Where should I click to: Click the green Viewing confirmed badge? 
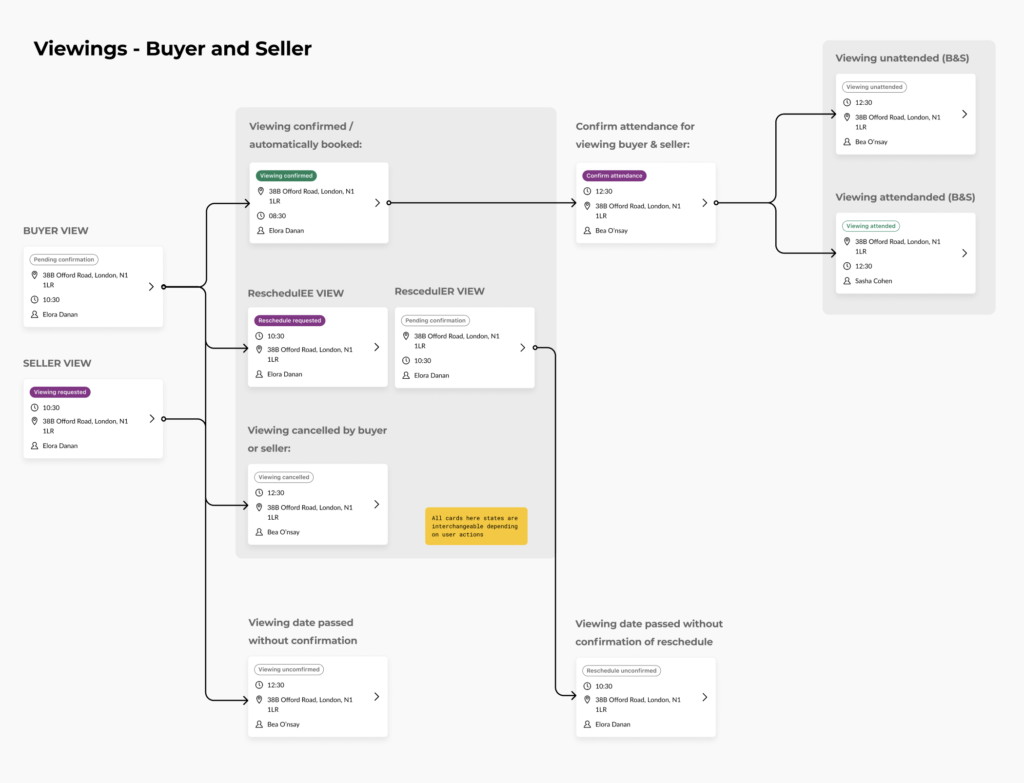tap(287, 175)
